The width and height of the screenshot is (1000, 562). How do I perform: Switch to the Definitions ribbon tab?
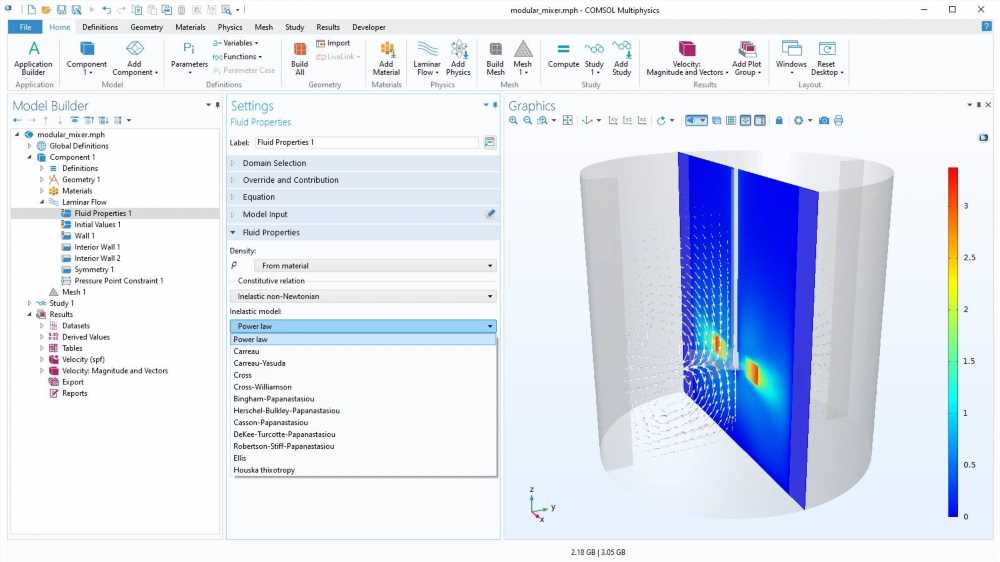point(100,27)
